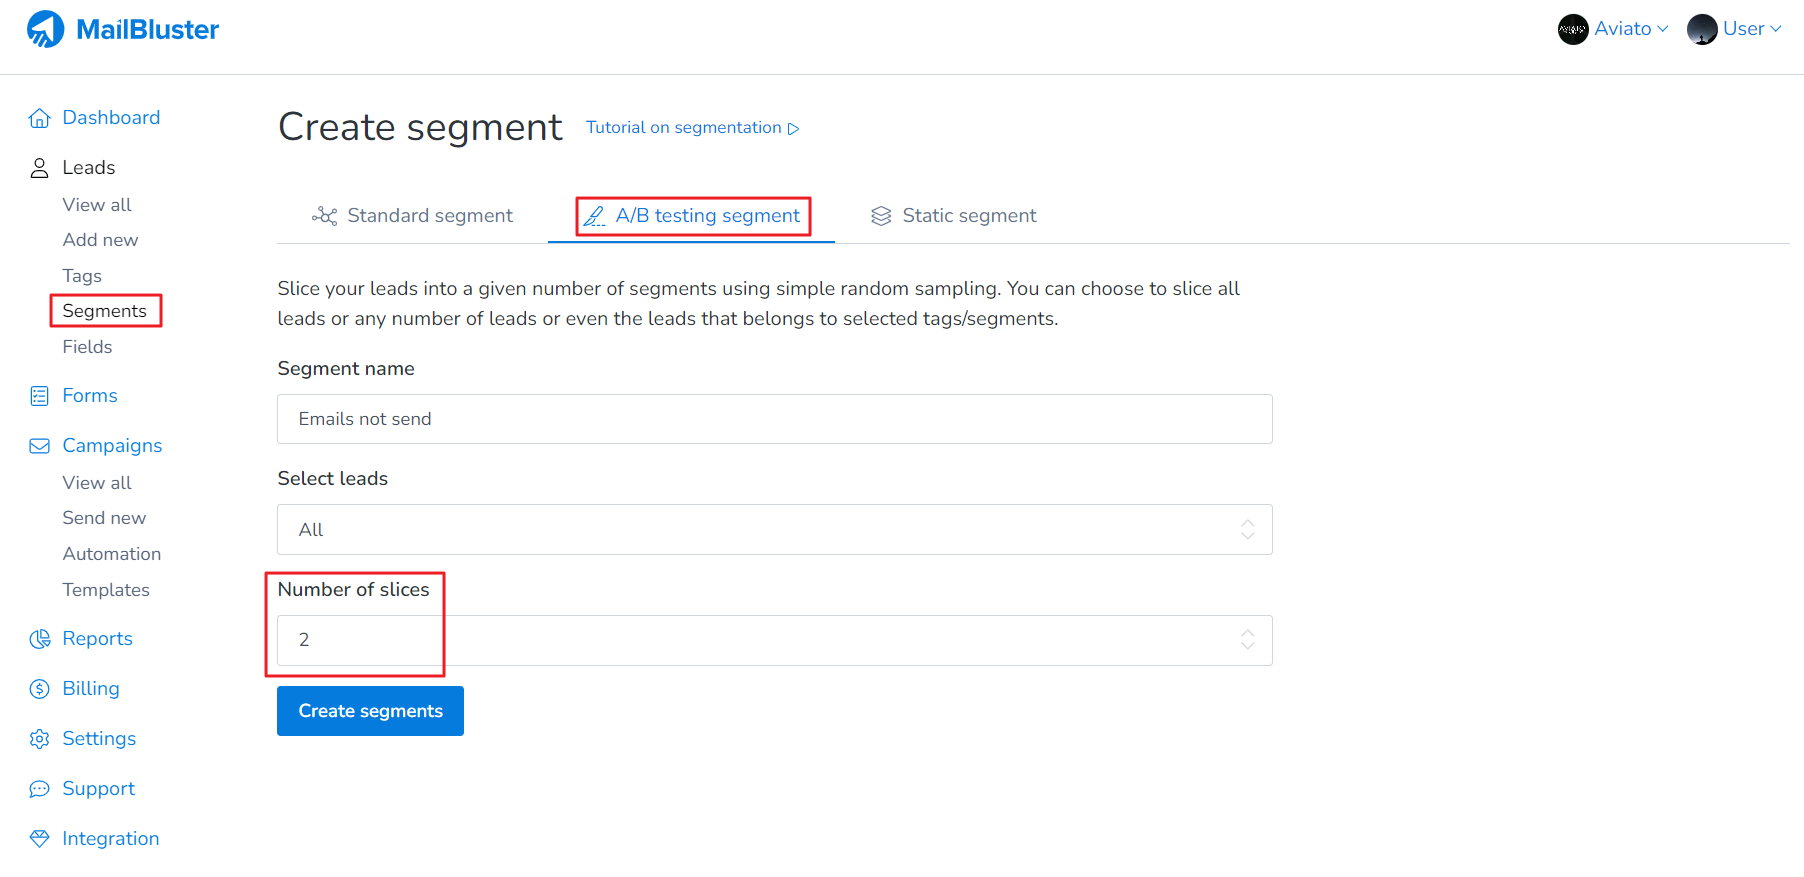Screen dimensions: 1804x877
Task: Click the MailBluster rocket logo icon
Action: coord(45,29)
